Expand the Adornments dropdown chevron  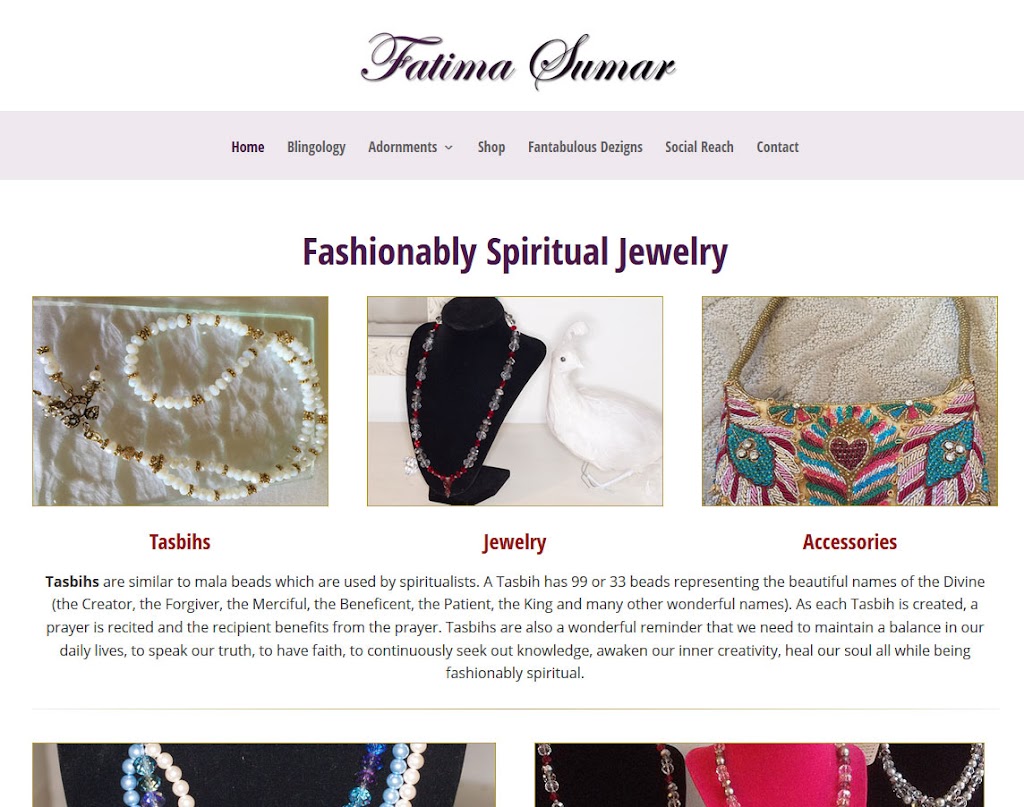[449, 148]
